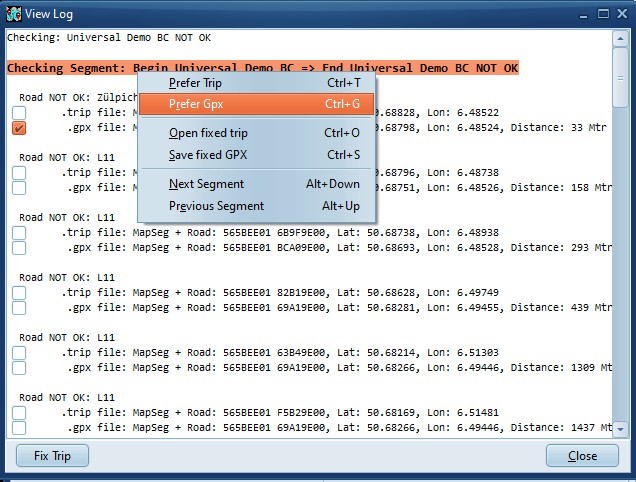This screenshot has width=636, height=482.
Task: Go to Next Segment via context menu
Action: [x=206, y=184]
